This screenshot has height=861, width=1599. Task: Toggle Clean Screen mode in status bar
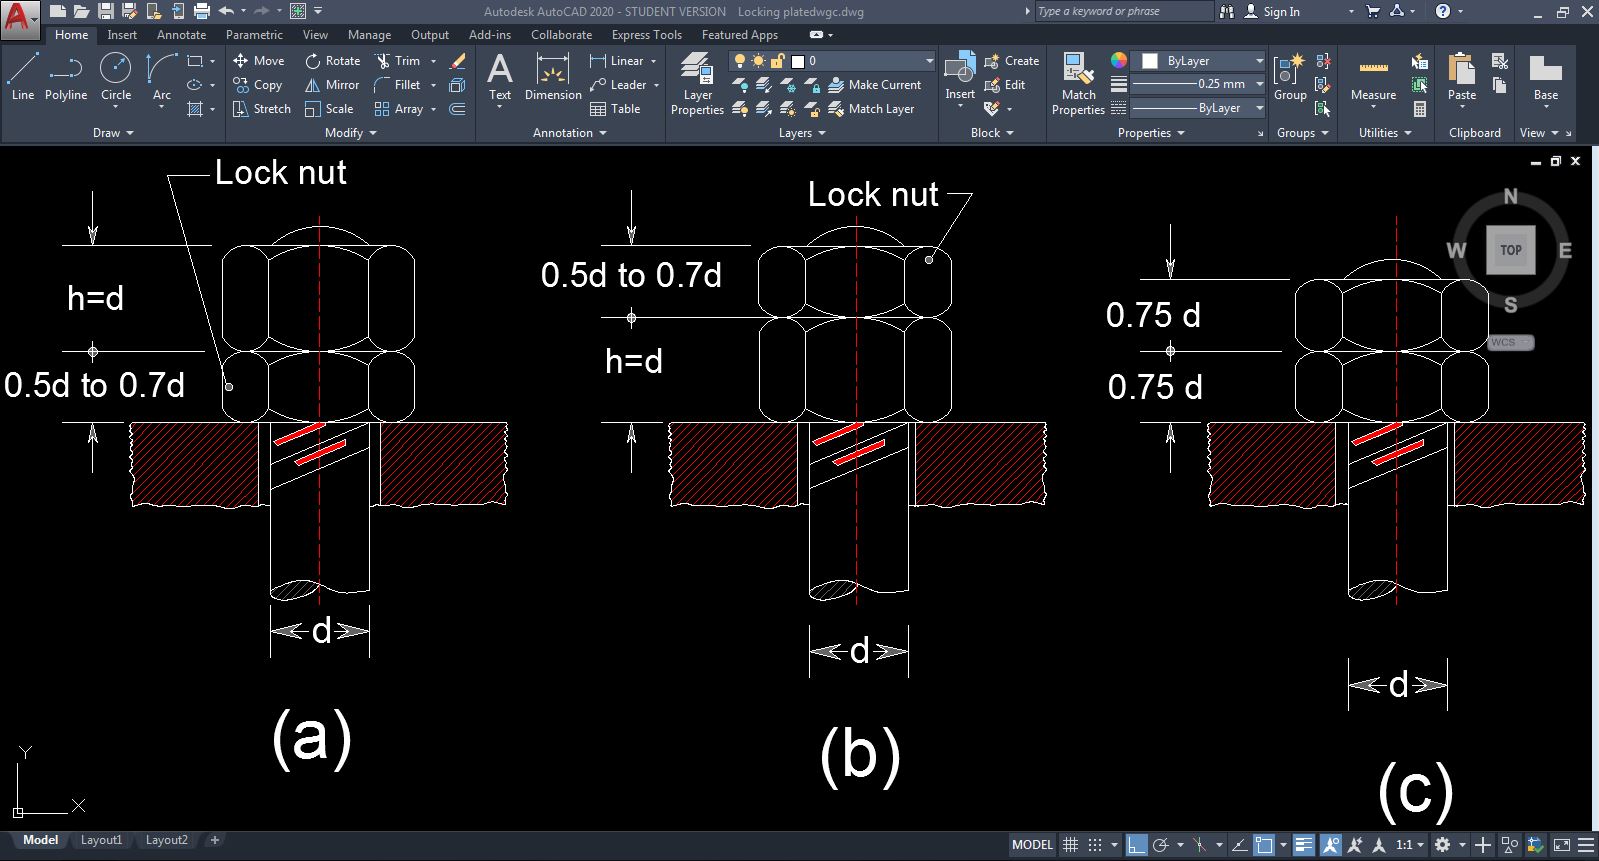point(1562,845)
